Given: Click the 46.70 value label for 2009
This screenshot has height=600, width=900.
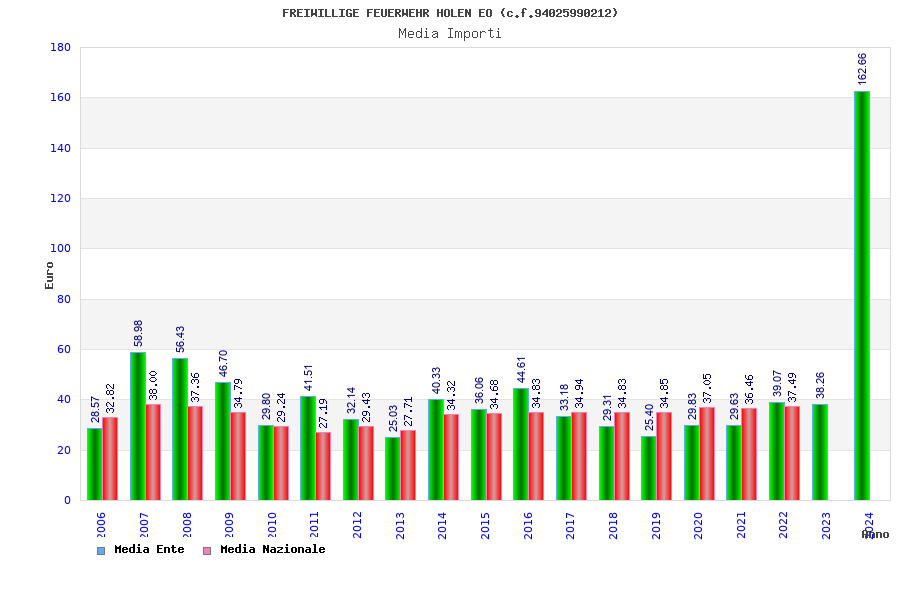Looking at the screenshot, I should [x=223, y=363].
